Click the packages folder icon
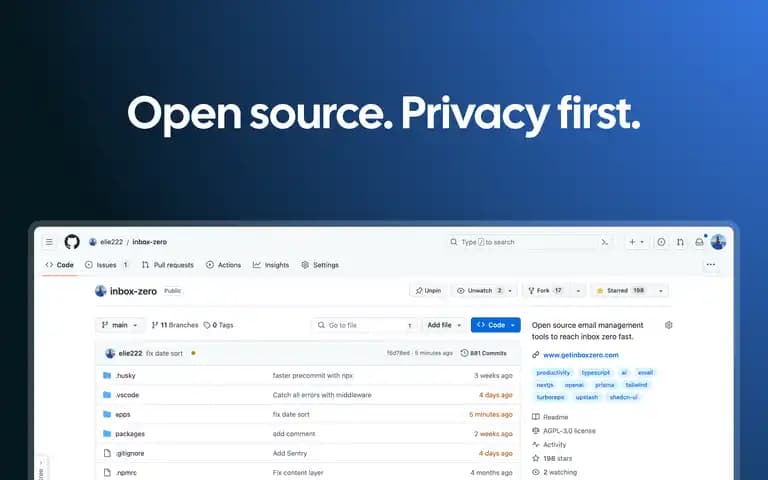Screen dimensions: 768x480 click(x=107, y=433)
